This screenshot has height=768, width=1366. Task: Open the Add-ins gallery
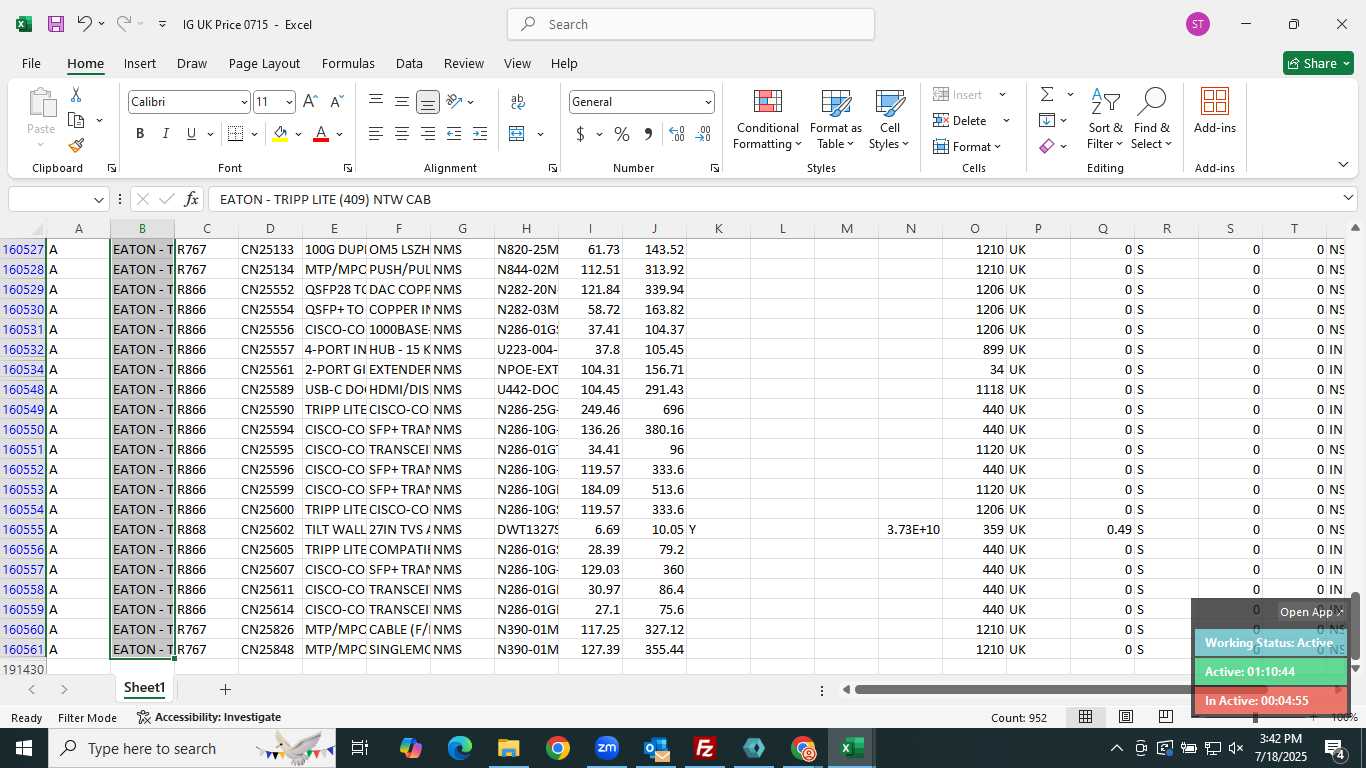[1215, 111]
